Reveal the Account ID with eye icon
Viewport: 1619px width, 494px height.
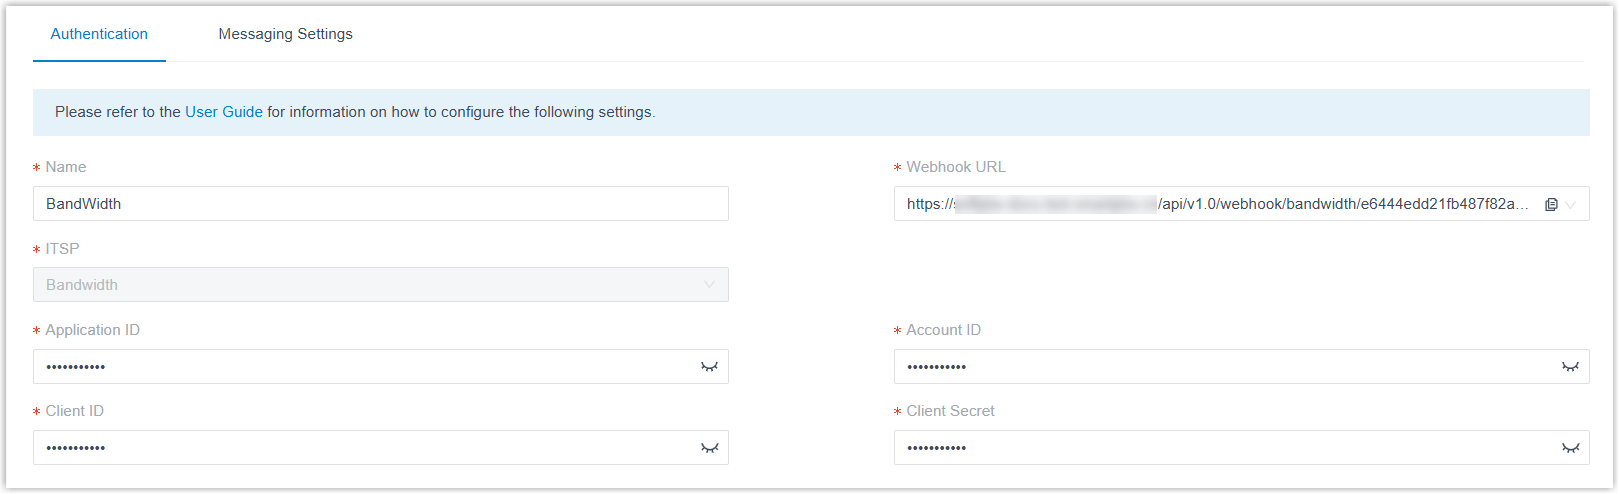(1570, 367)
